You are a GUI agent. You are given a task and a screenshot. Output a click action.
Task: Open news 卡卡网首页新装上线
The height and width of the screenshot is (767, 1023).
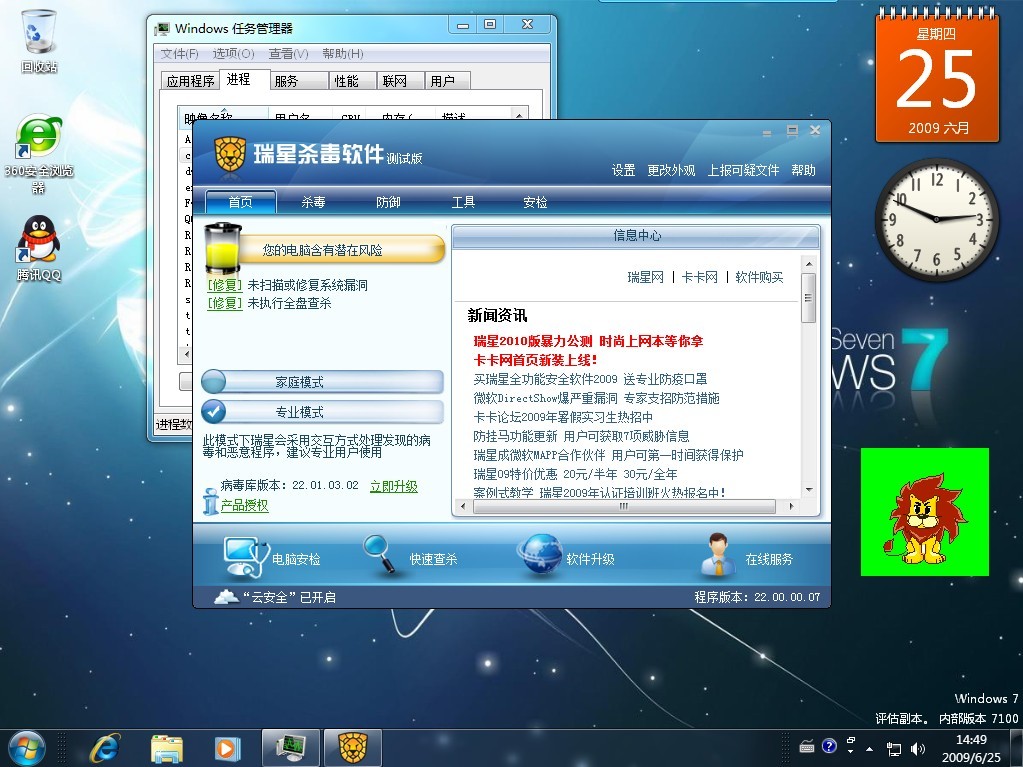coord(535,360)
